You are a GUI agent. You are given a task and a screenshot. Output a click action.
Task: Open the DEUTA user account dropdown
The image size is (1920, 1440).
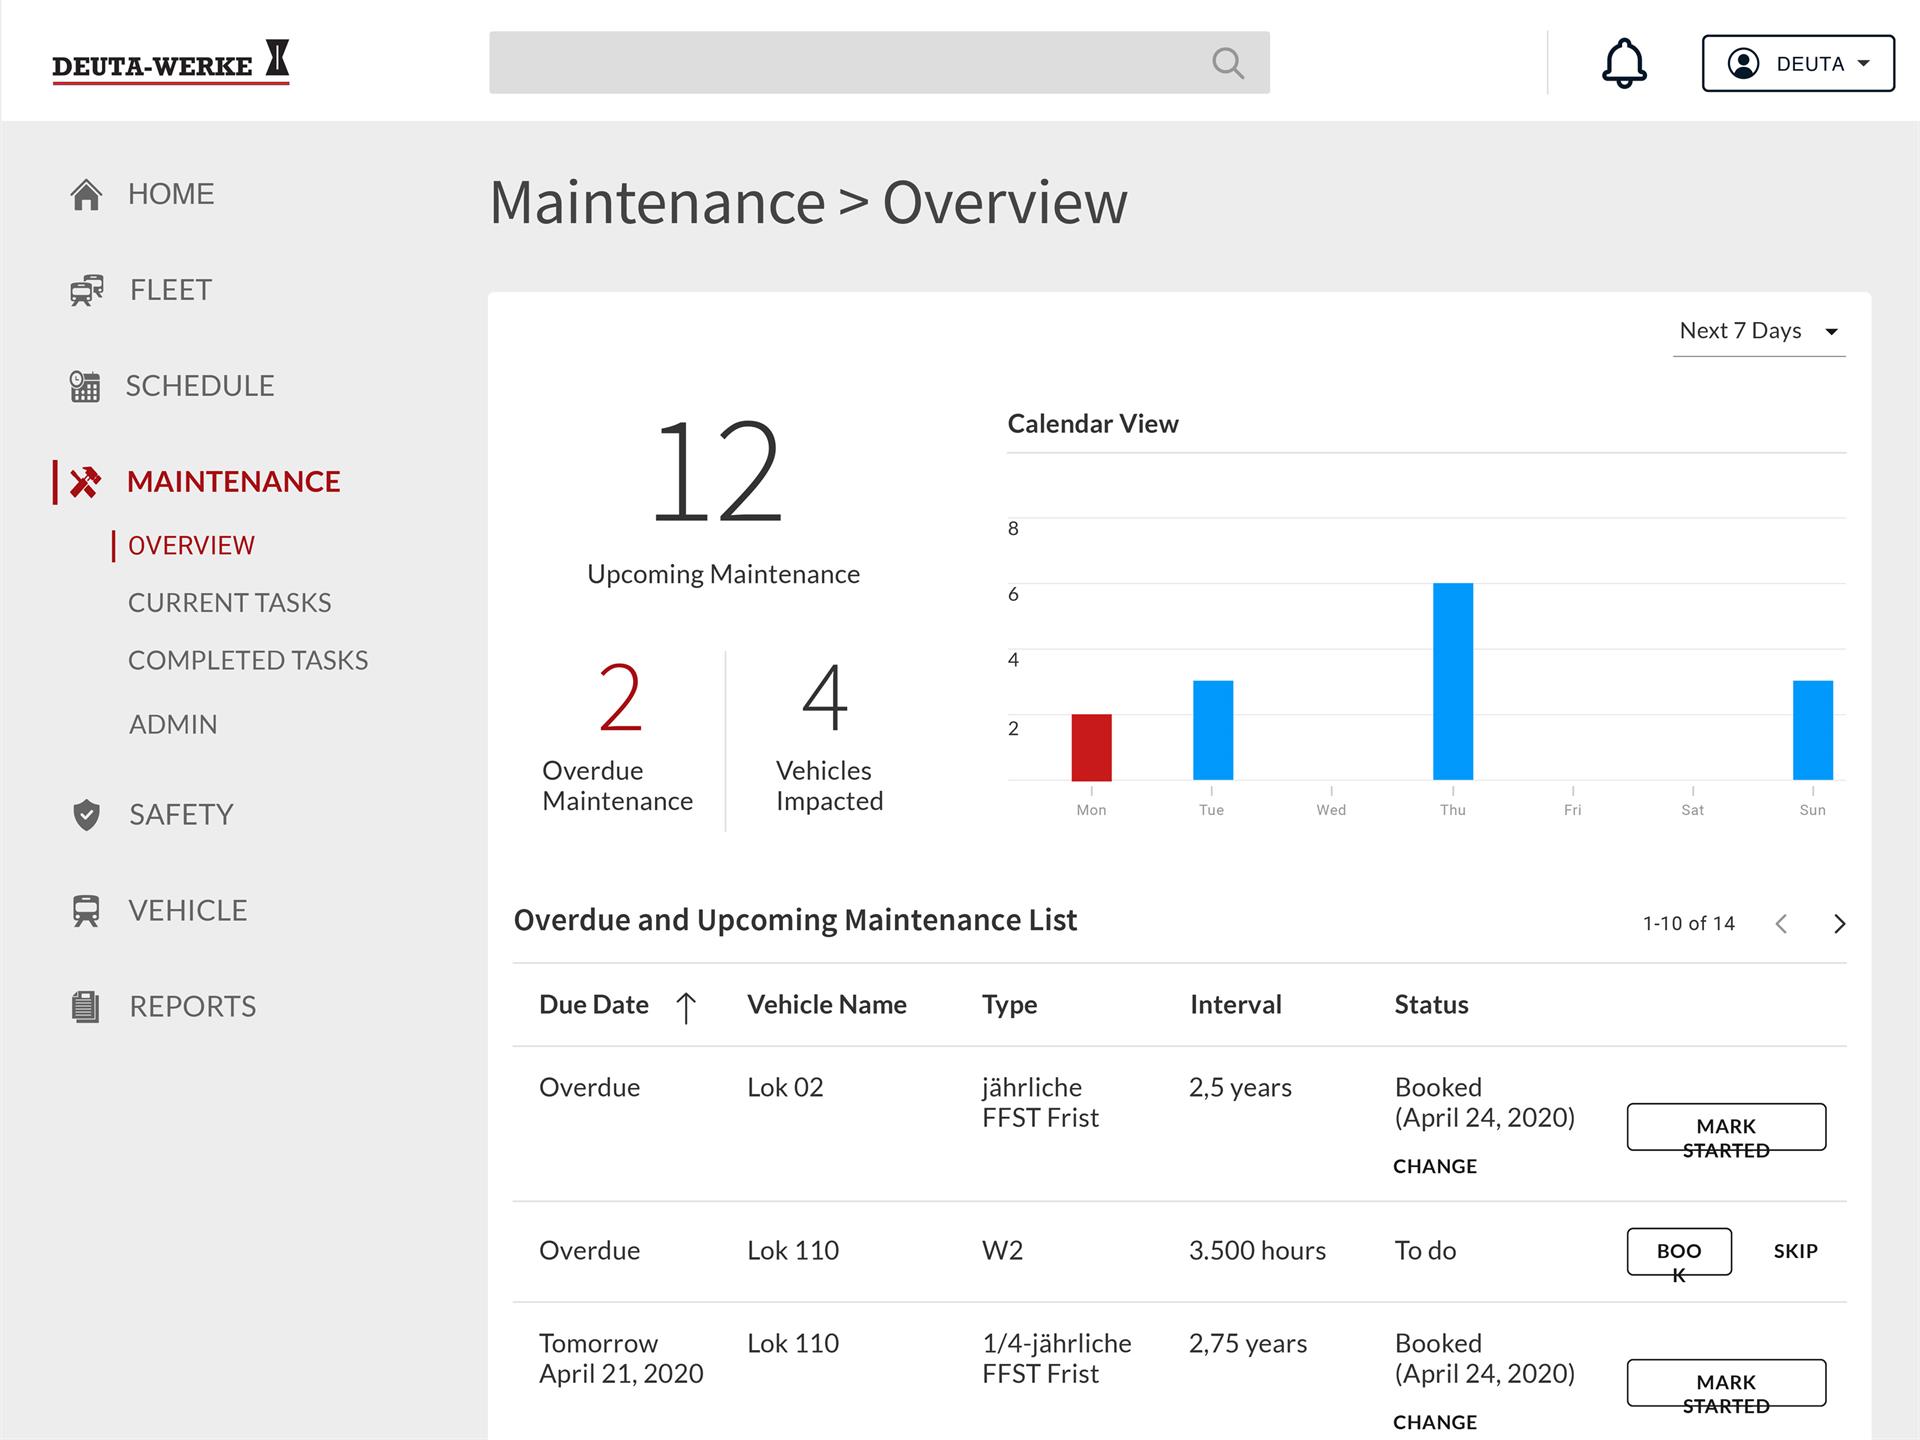click(x=1798, y=63)
